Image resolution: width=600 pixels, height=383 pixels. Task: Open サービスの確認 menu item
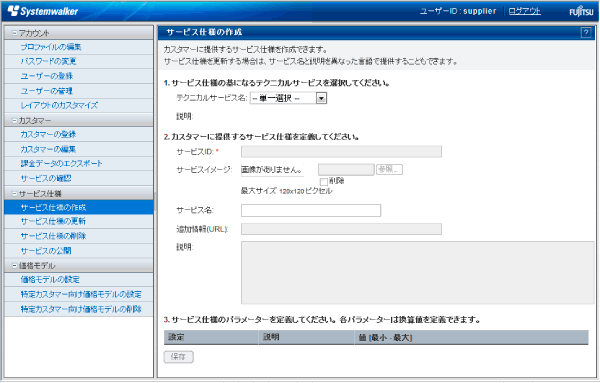point(79,178)
